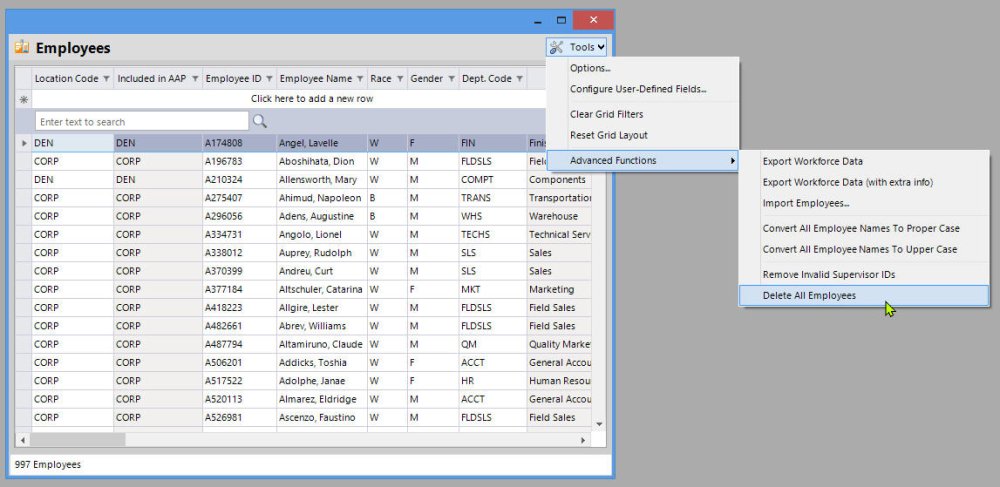Viewport: 1000px width, 487px height.
Task: Click row selector arrow for Angel, Lavelle
Action: pos(24,143)
